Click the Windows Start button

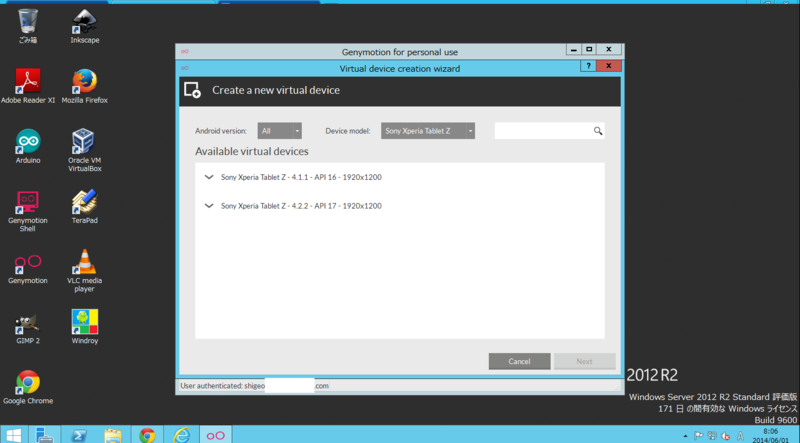tap(13, 435)
